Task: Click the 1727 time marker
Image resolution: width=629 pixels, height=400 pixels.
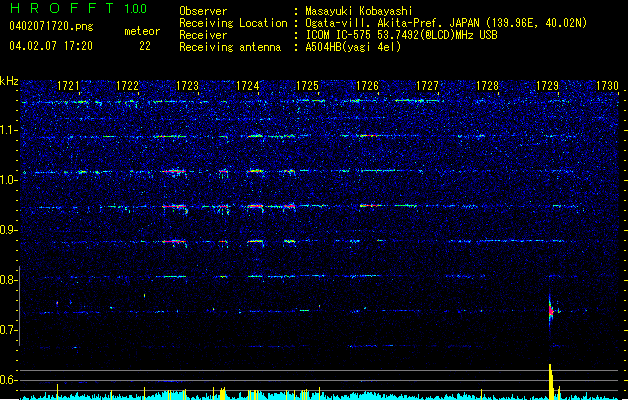Action: point(427,86)
